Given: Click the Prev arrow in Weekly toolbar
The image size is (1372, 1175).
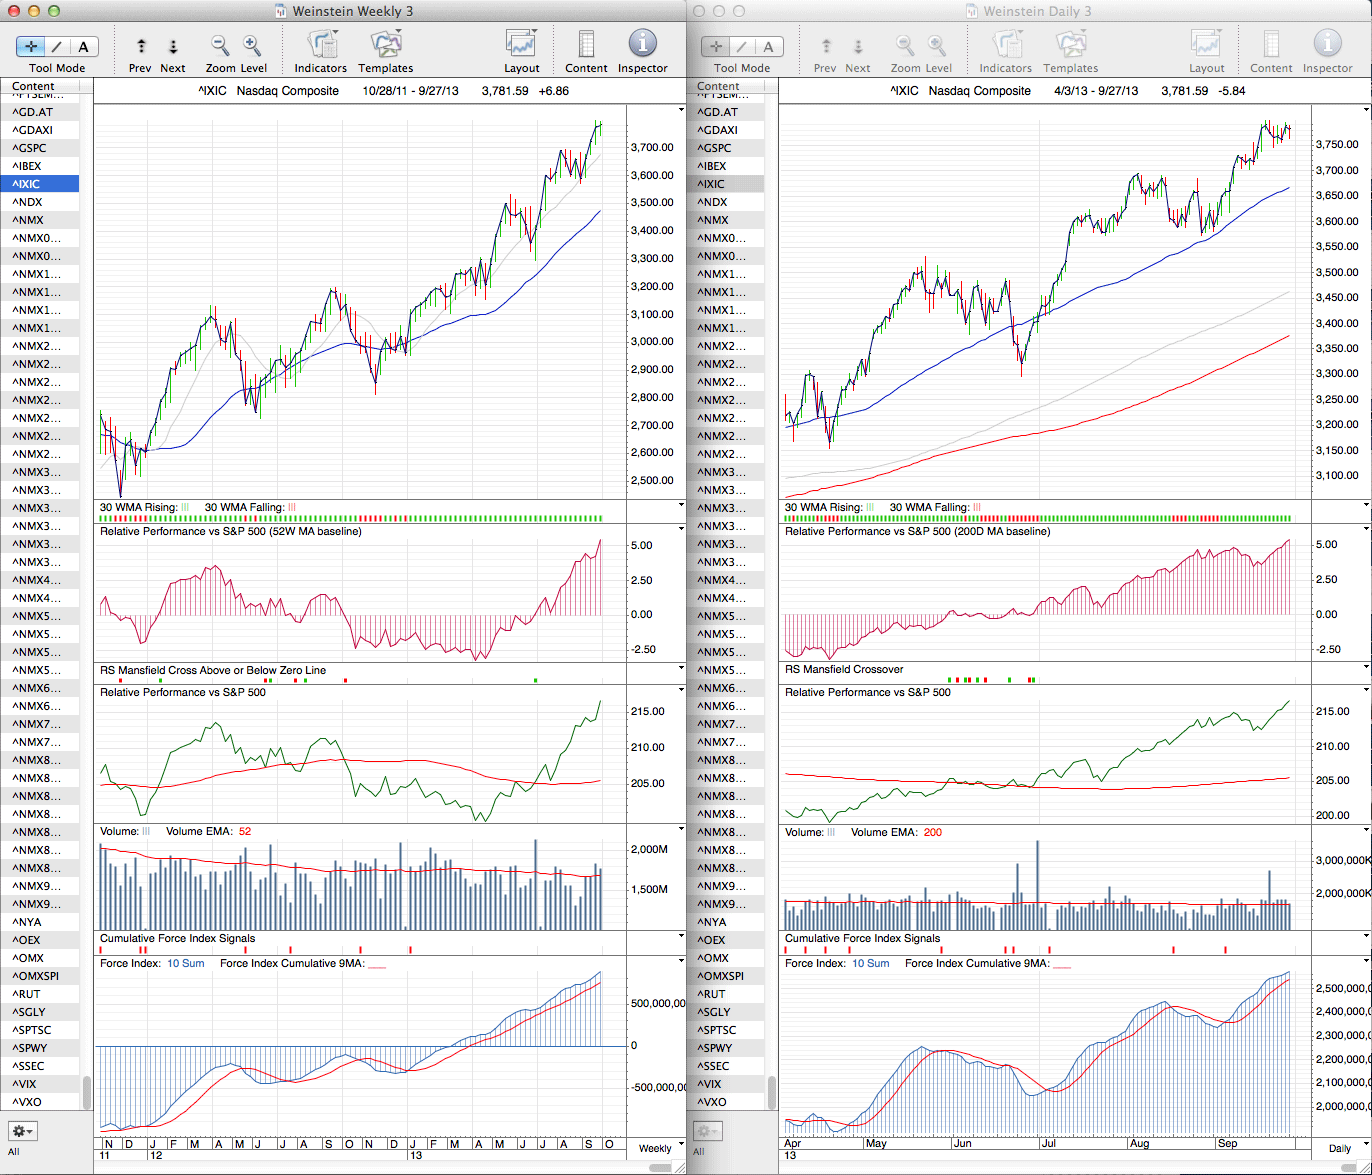Looking at the screenshot, I should click(x=141, y=46).
